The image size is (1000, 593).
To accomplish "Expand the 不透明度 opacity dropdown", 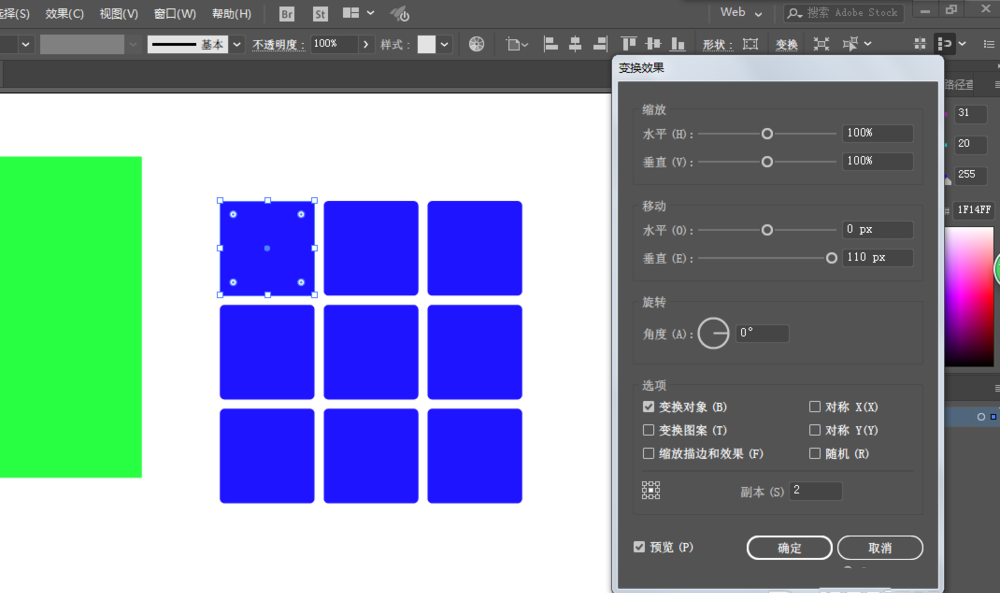I will (365, 44).
